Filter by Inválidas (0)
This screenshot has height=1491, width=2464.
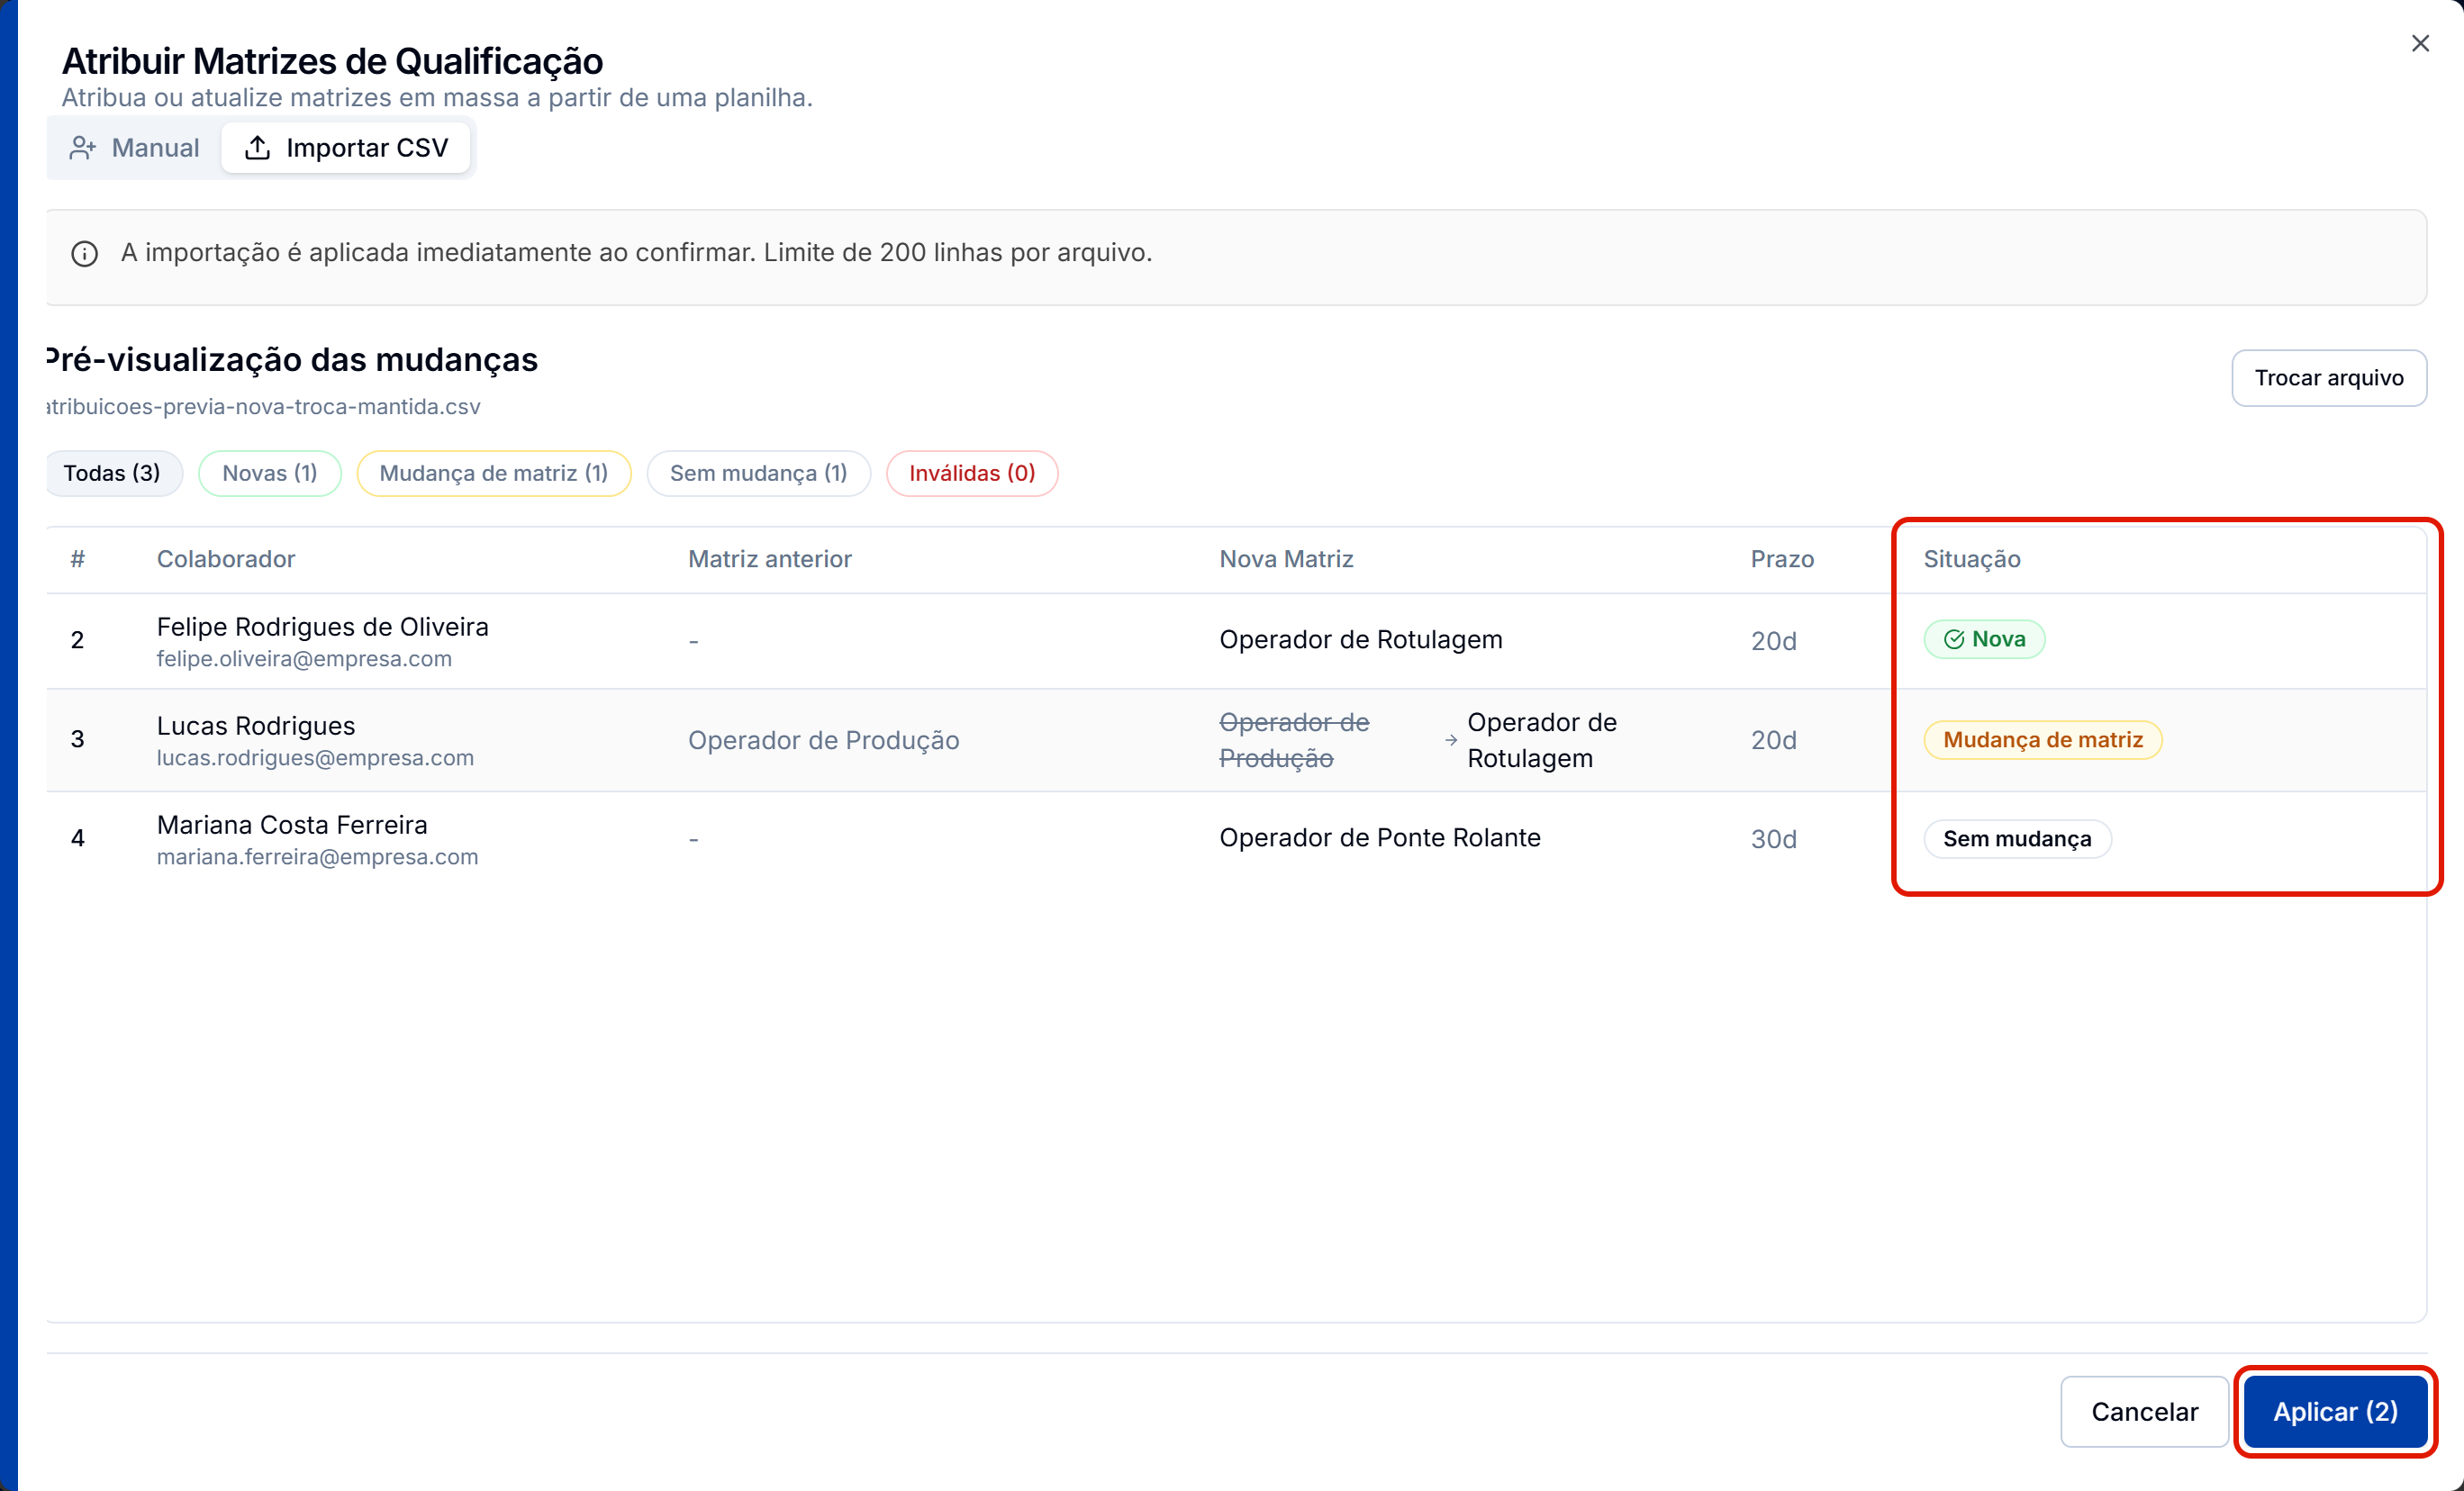972,473
